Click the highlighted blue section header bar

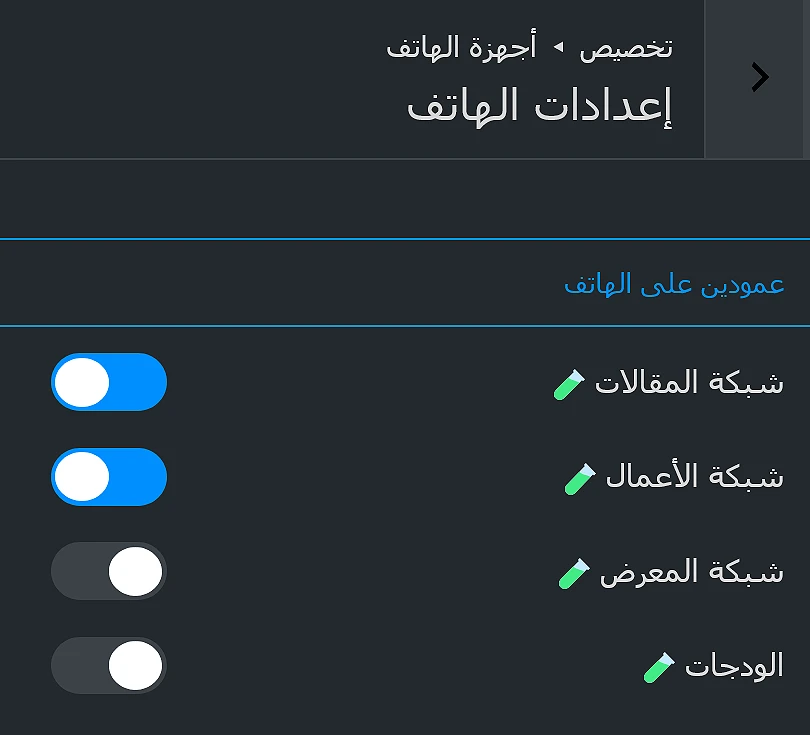405,284
